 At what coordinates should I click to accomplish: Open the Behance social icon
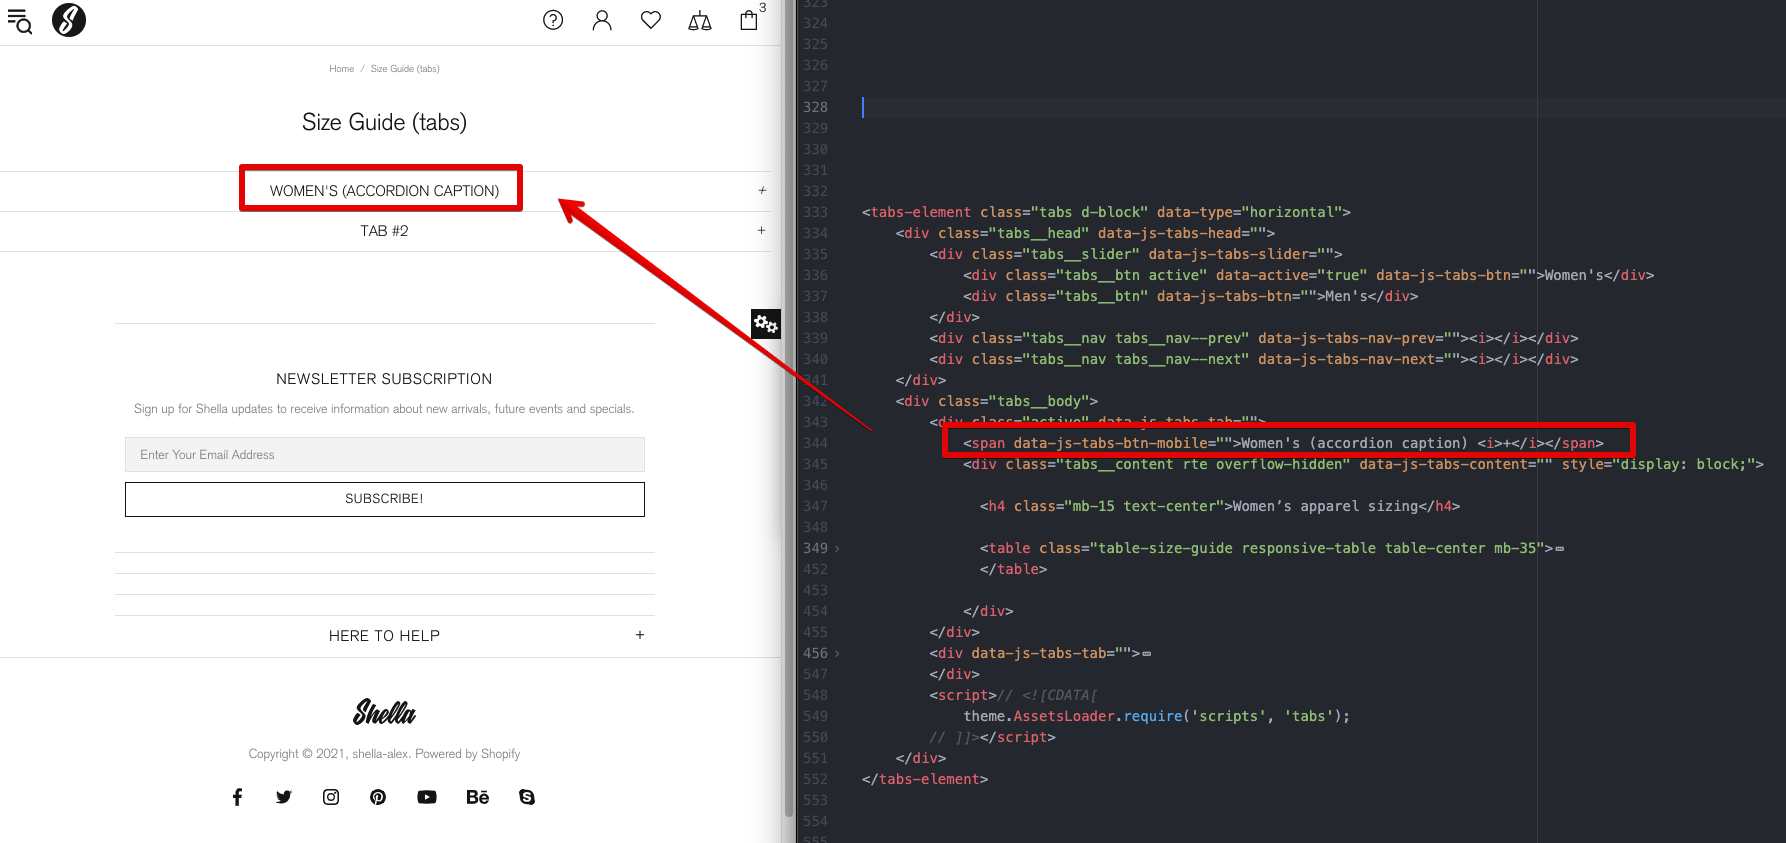478,797
